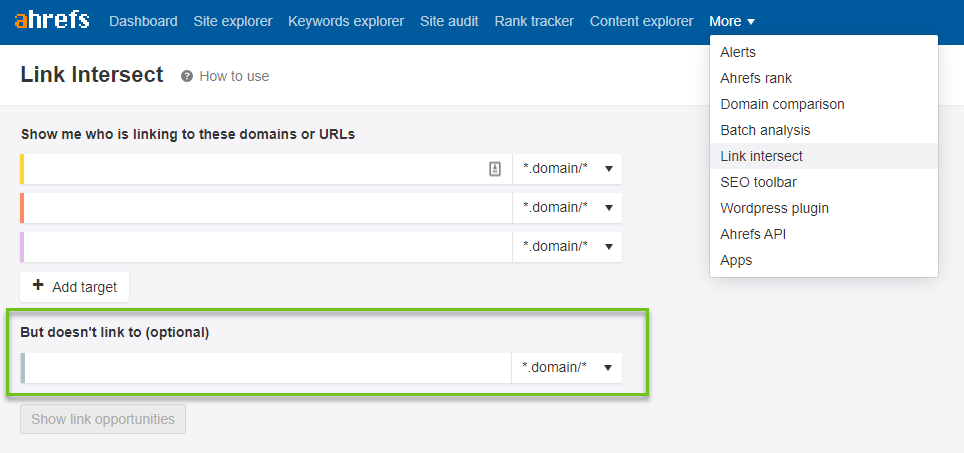
Task: Open the second target's *.domain/* mode dropdown
Action: pyautogui.click(x=567, y=208)
